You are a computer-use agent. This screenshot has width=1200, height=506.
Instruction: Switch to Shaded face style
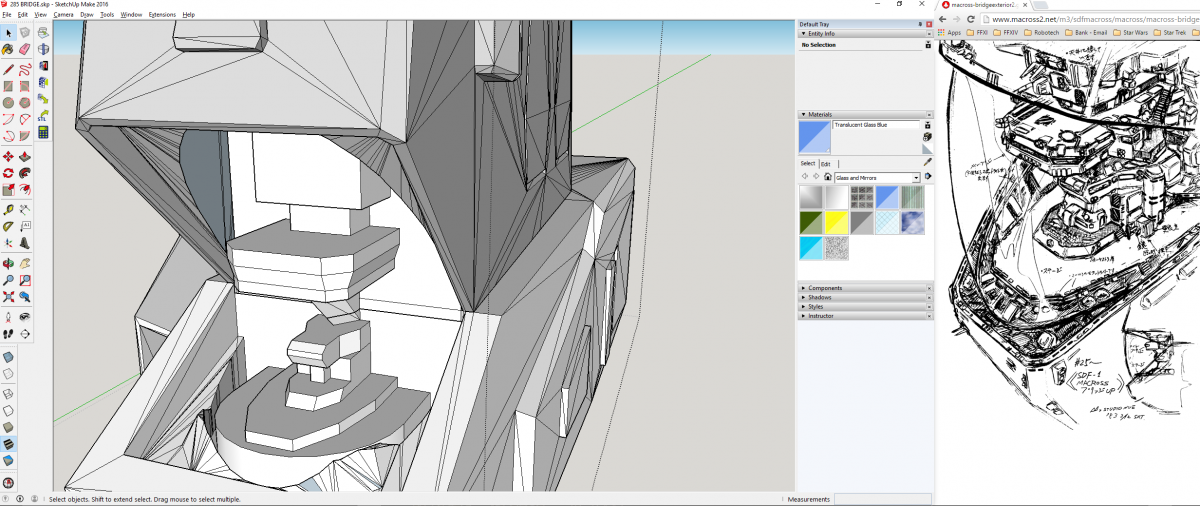pyautogui.click(x=9, y=427)
